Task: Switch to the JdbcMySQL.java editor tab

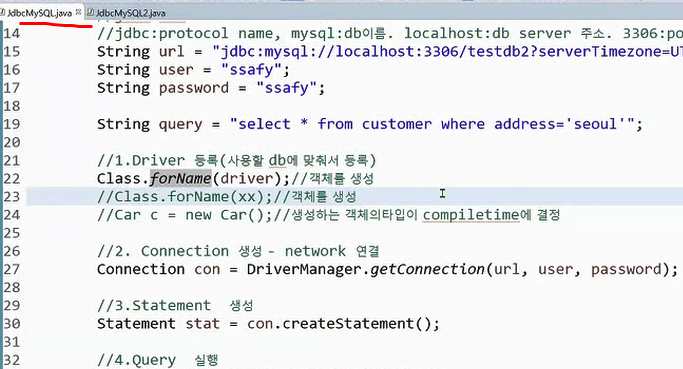Action: [x=39, y=13]
